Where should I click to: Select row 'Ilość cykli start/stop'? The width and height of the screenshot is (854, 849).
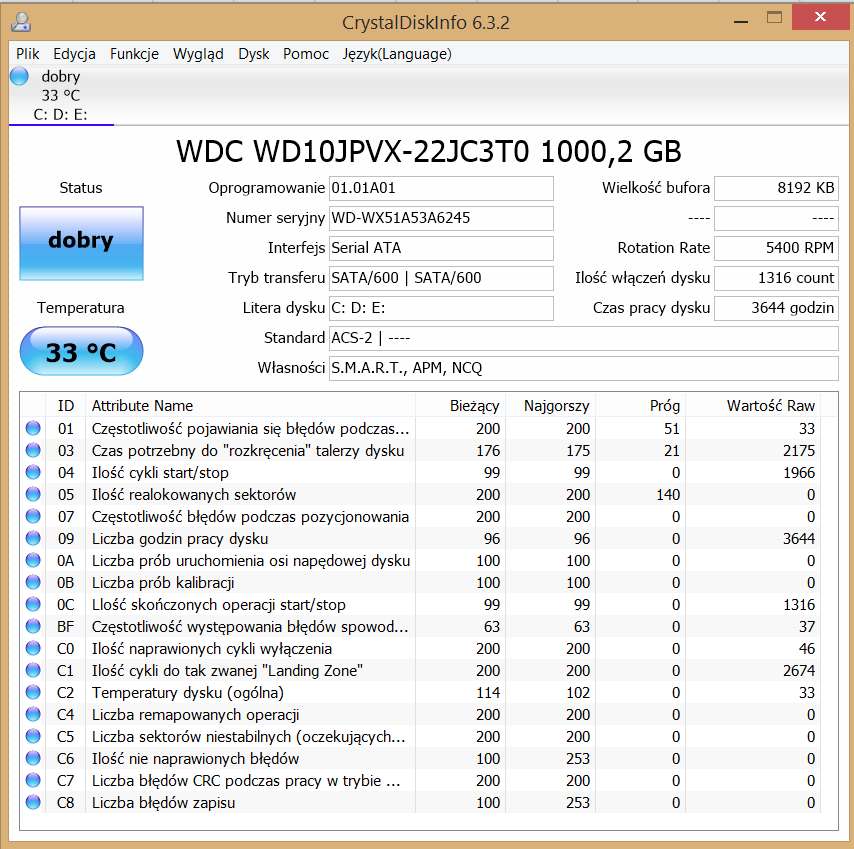click(x=420, y=473)
